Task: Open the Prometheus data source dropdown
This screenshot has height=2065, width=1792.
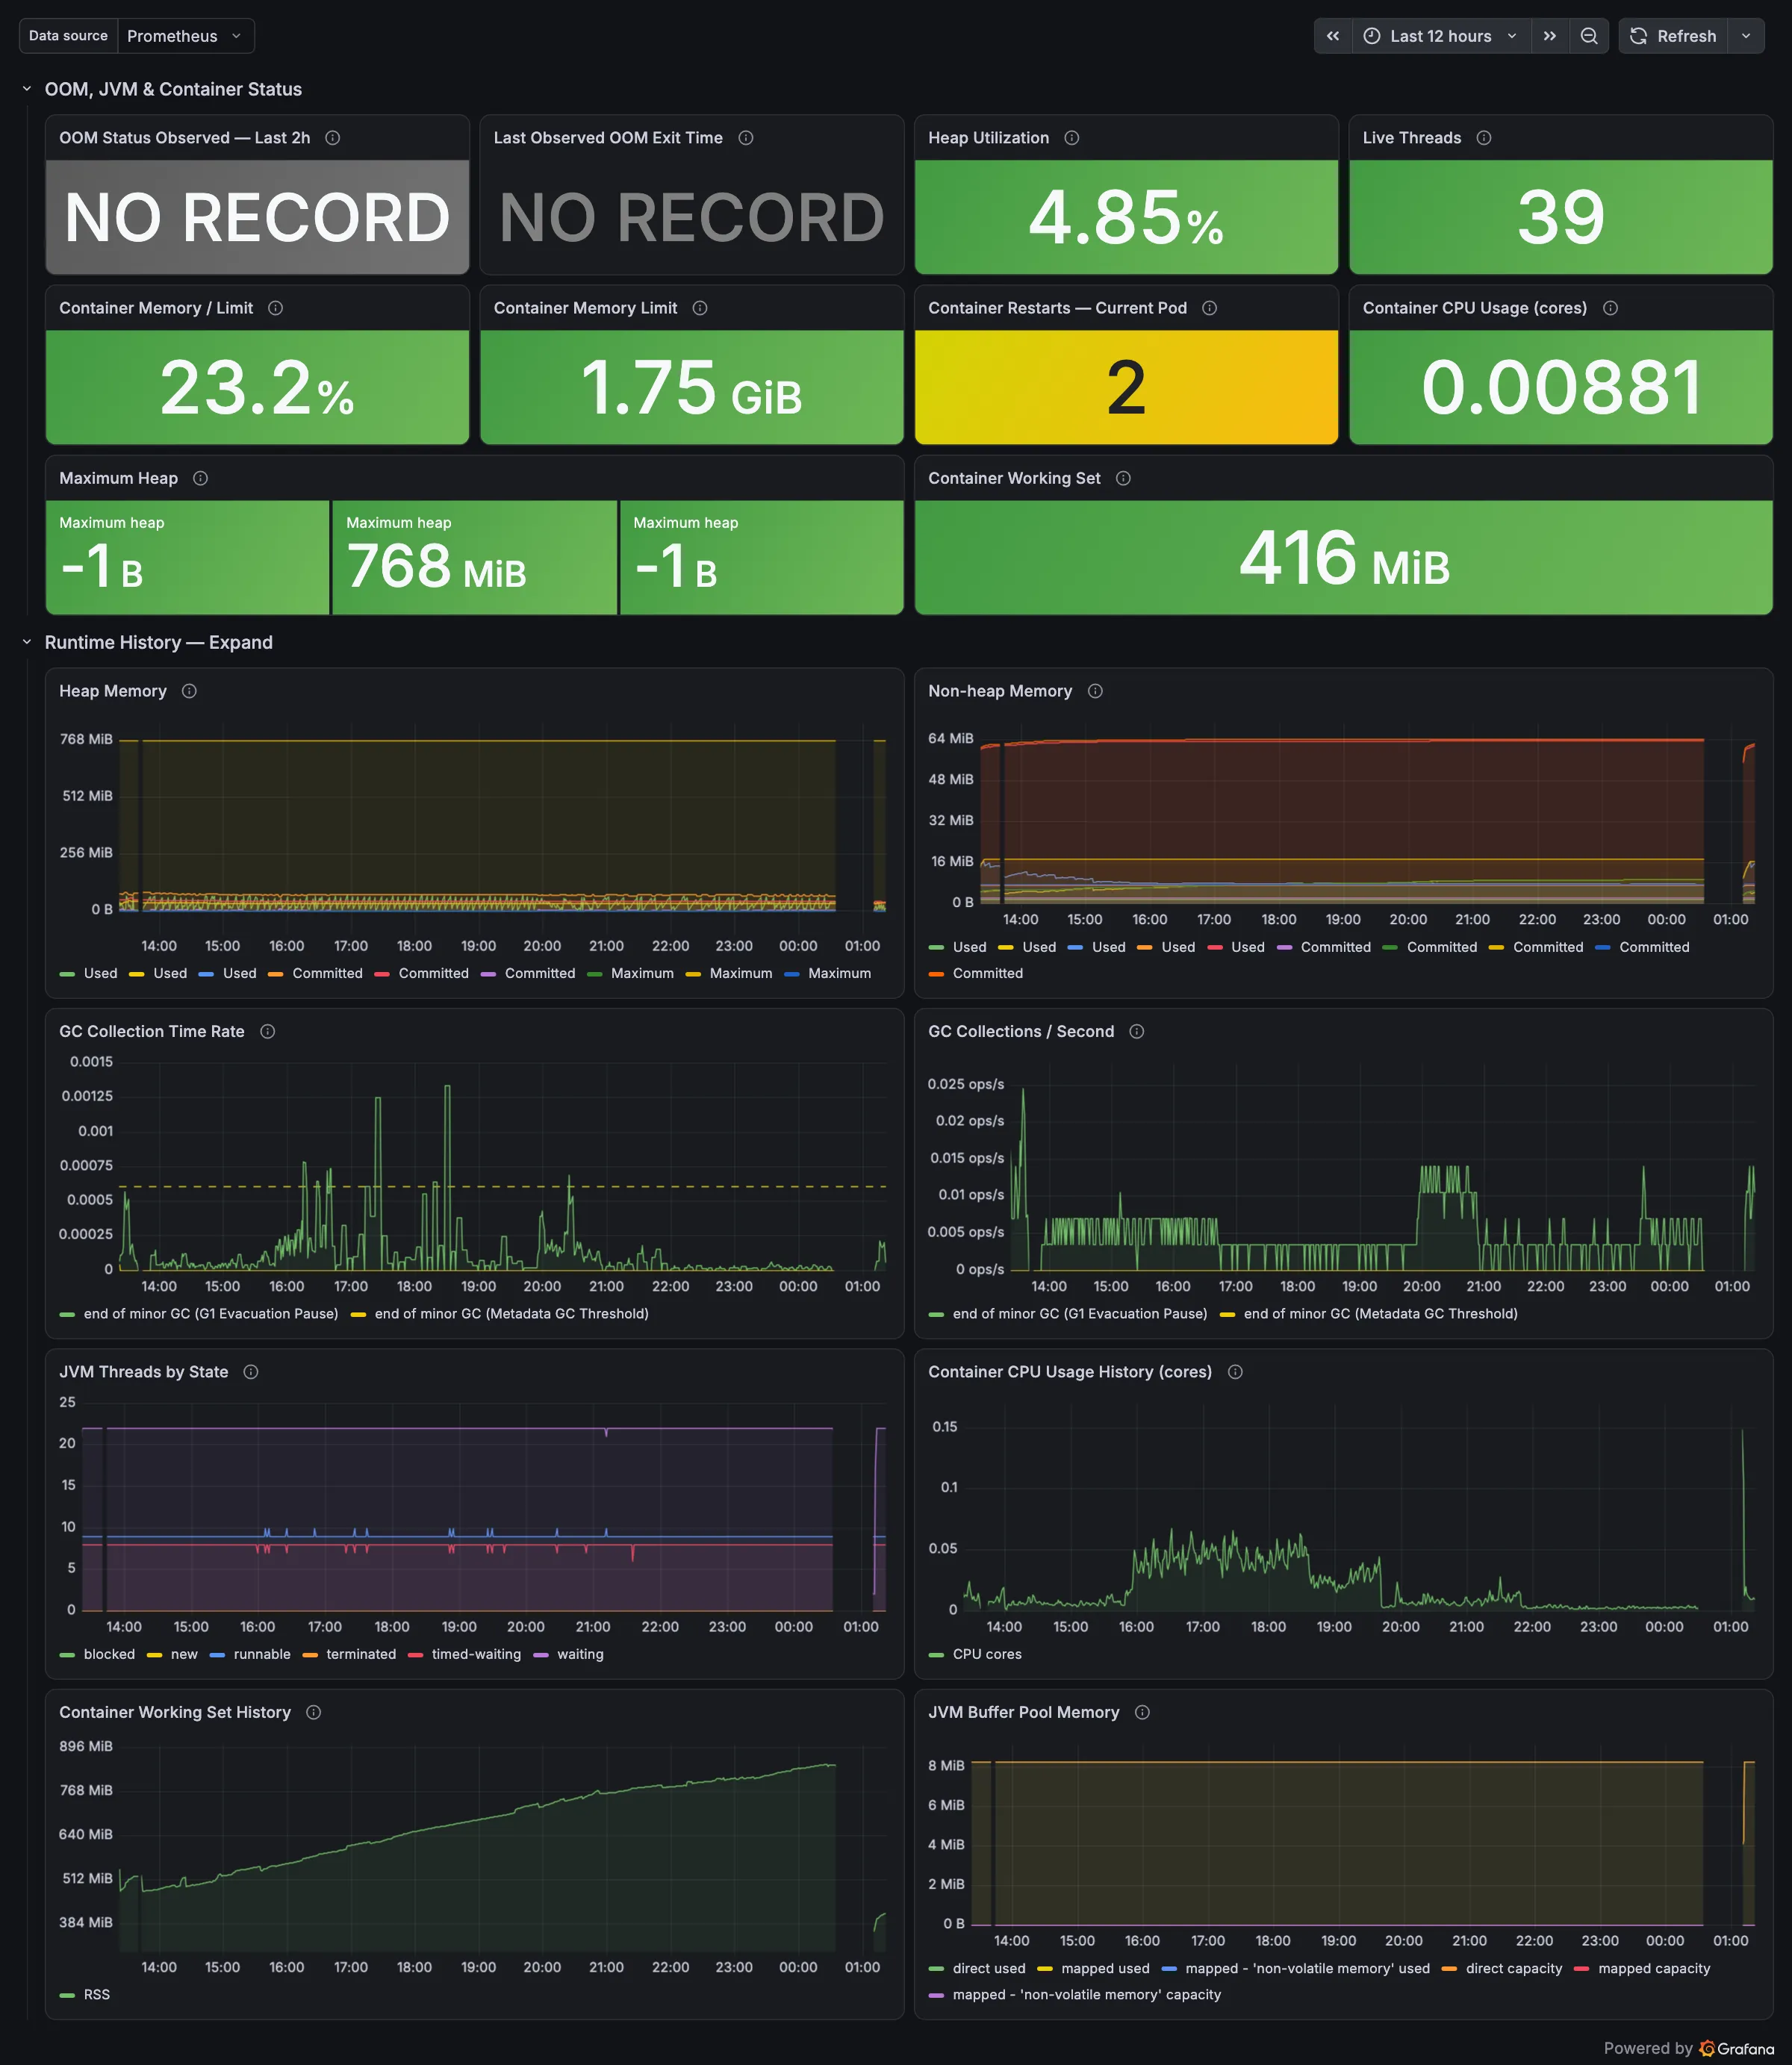Action: coord(185,36)
